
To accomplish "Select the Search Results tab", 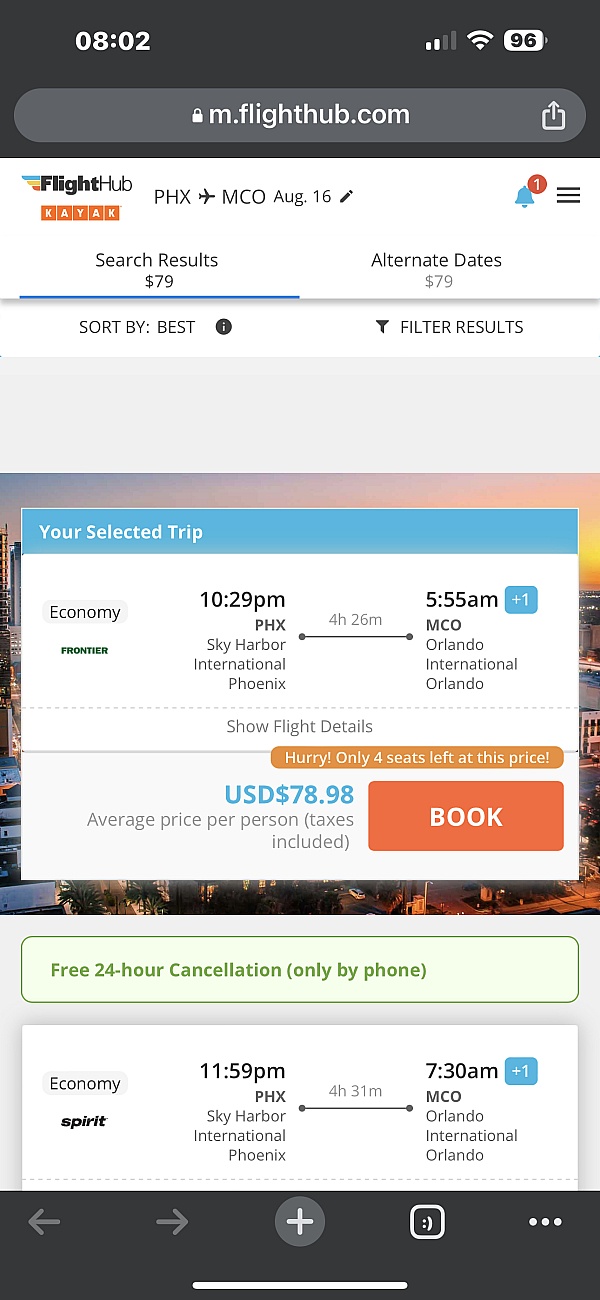I will [157, 270].
